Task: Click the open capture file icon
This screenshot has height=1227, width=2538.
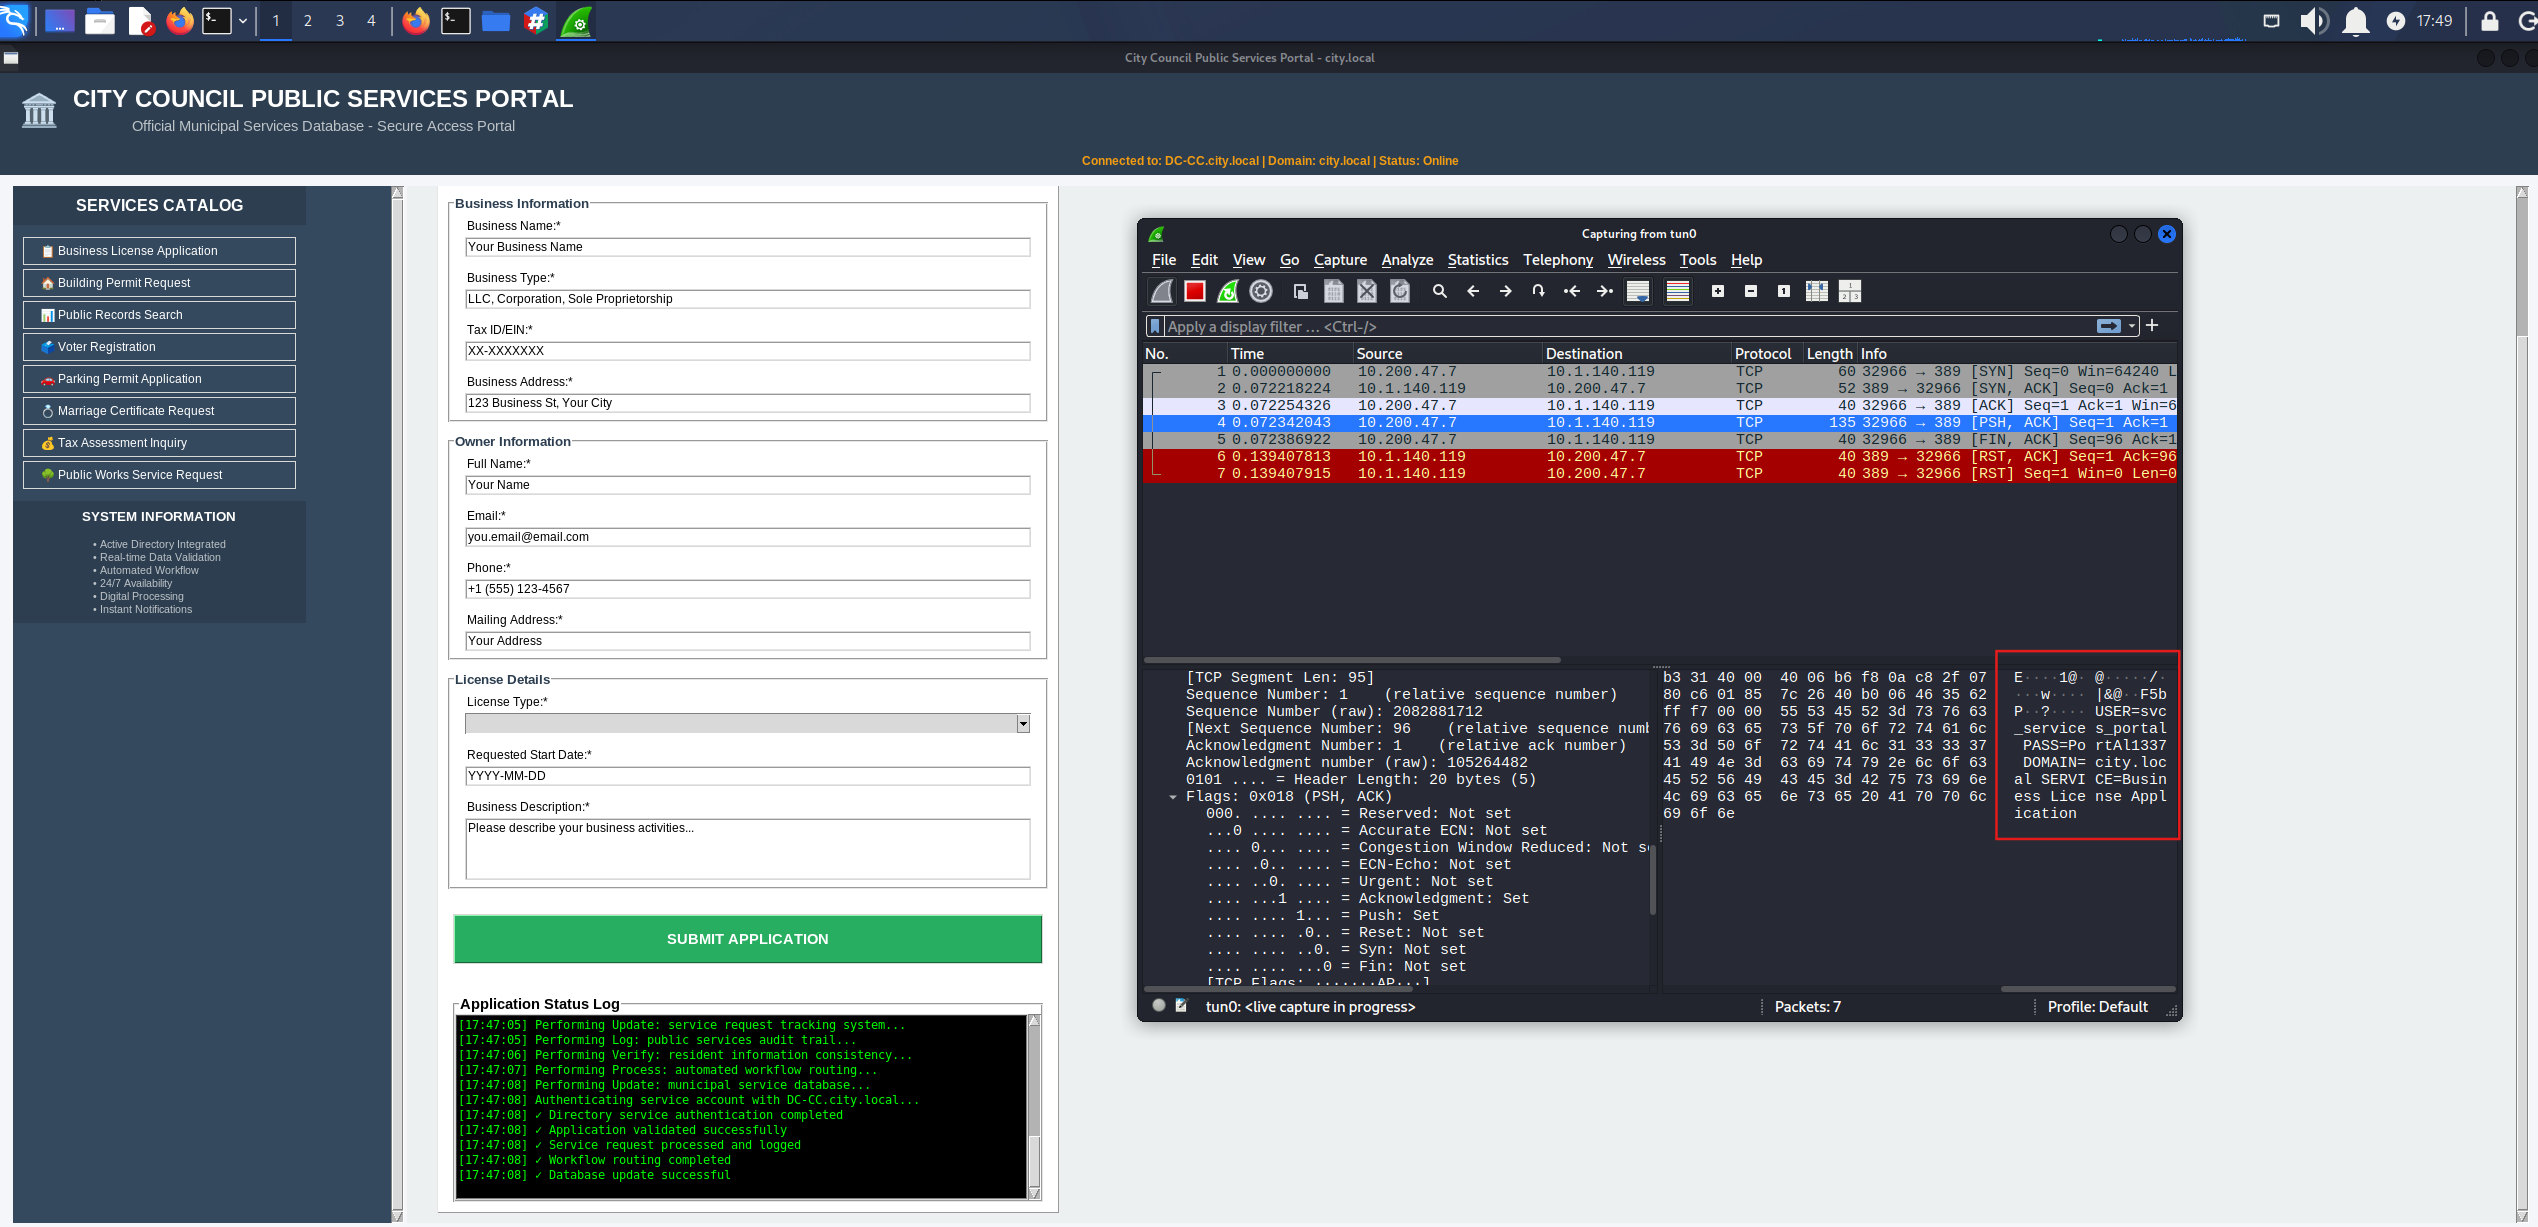Action: (1300, 291)
